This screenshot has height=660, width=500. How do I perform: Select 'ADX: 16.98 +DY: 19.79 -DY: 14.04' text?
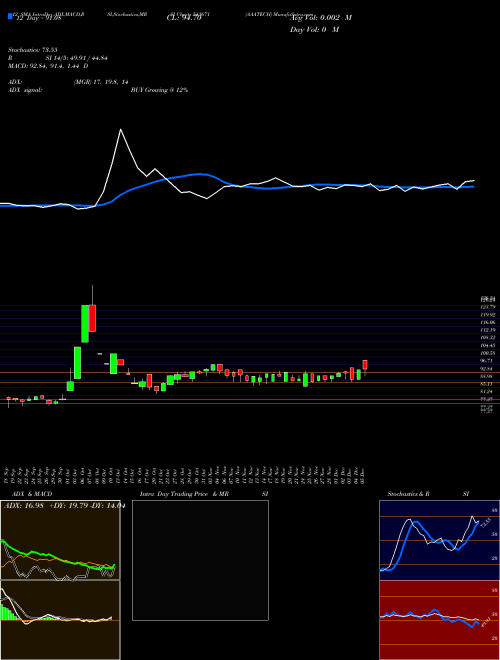[x=64, y=506]
